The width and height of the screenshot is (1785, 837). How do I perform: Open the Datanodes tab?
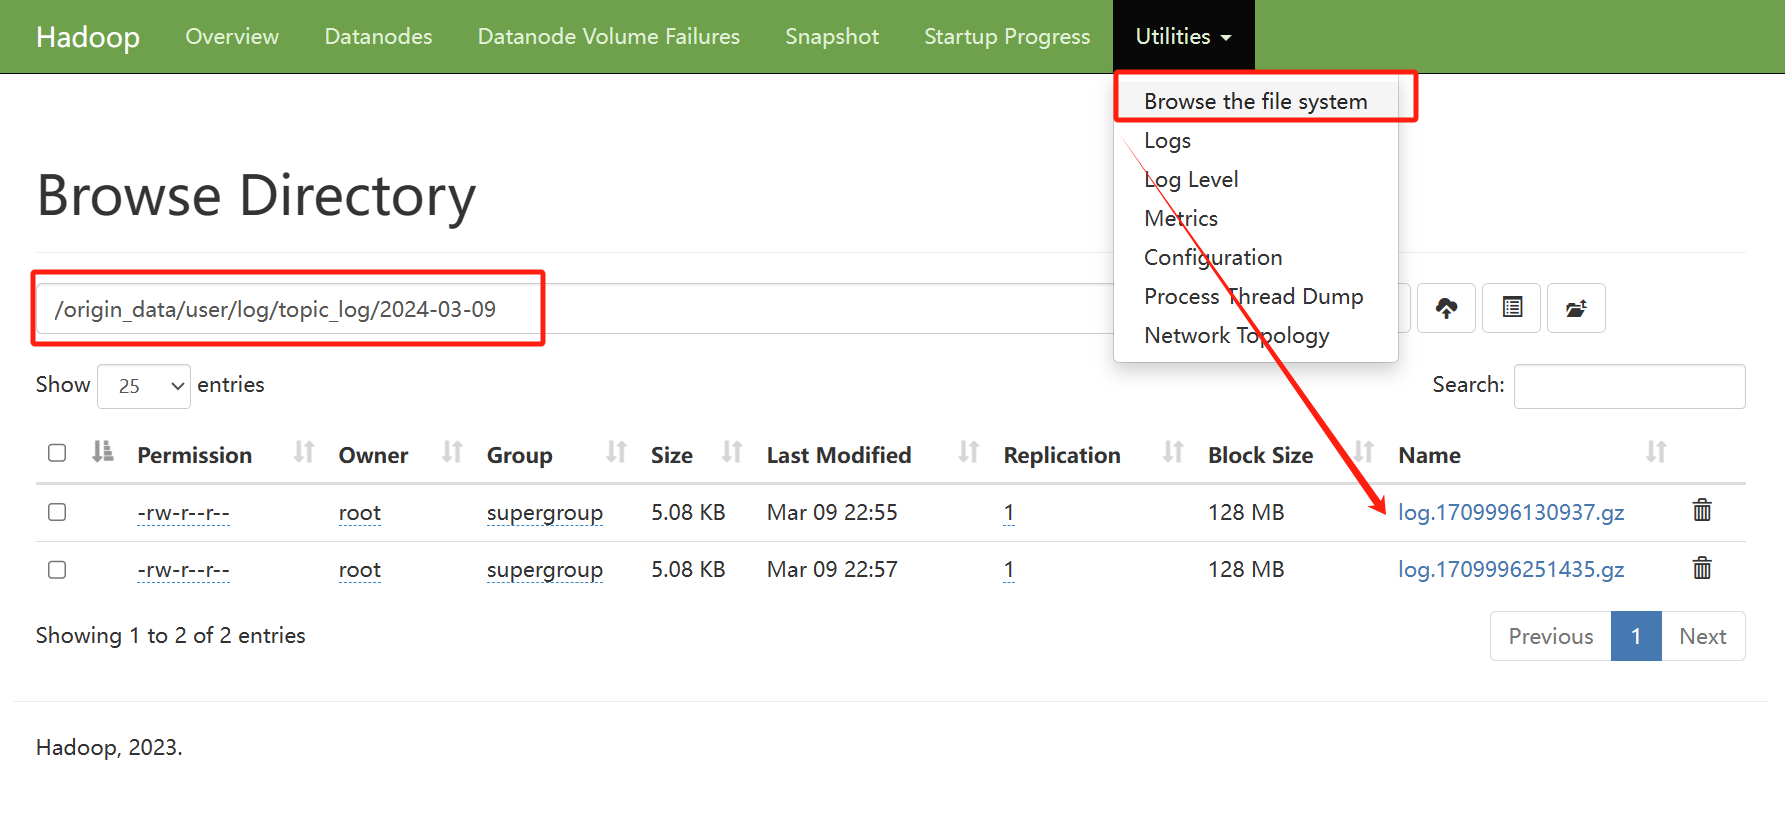coord(378,37)
